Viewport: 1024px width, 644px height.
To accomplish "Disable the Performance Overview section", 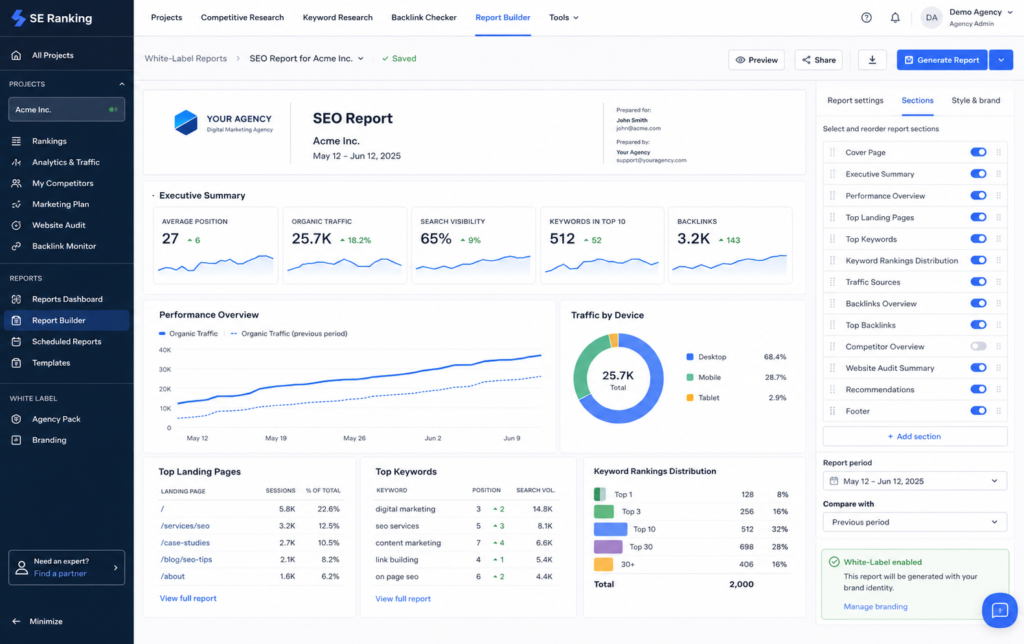I will 978,195.
